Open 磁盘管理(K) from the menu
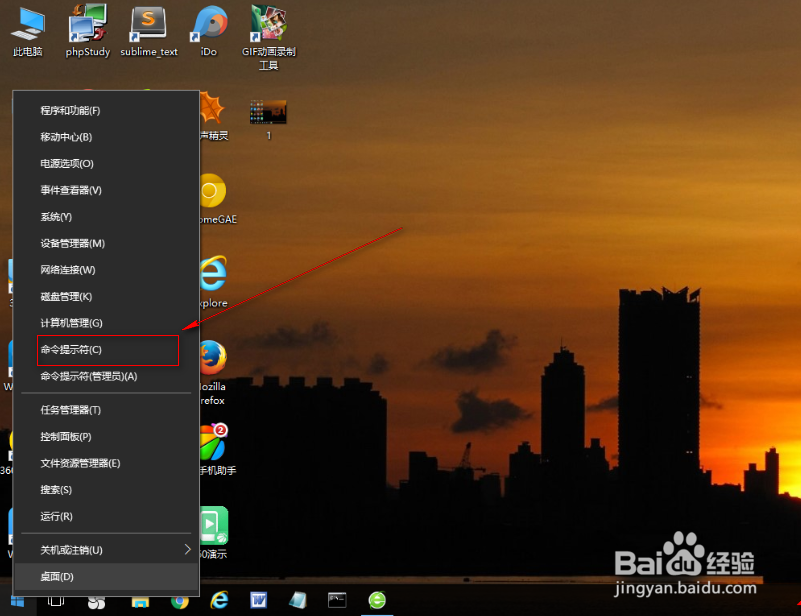The height and width of the screenshot is (616, 801). pyautogui.click(x=106, y=296)
